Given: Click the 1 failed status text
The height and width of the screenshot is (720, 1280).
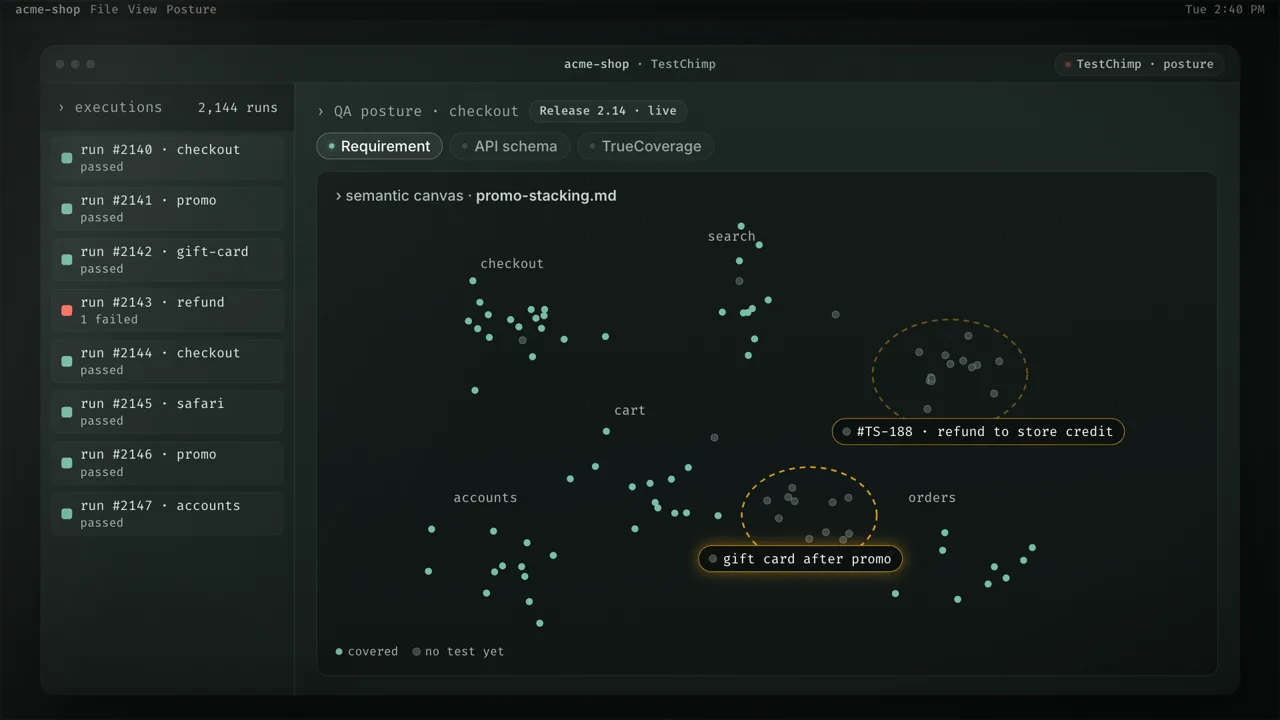Looking at the screenshot, I should tap(109, 320).
